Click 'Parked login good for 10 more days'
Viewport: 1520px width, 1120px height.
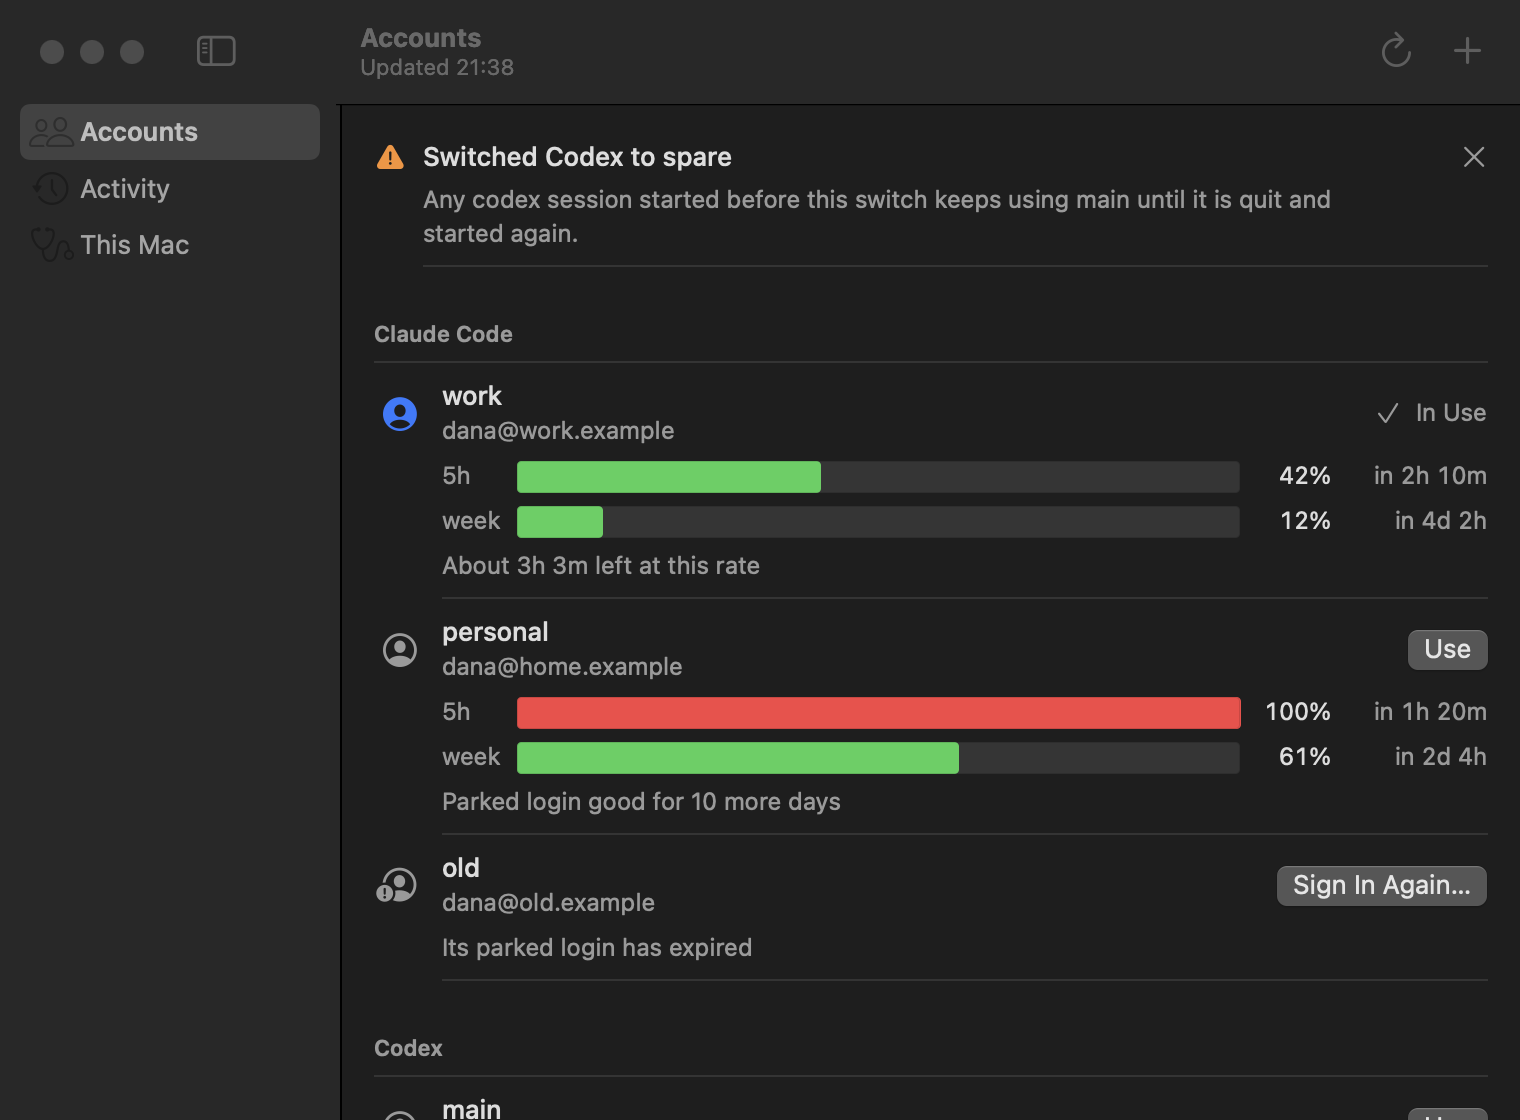641,802
